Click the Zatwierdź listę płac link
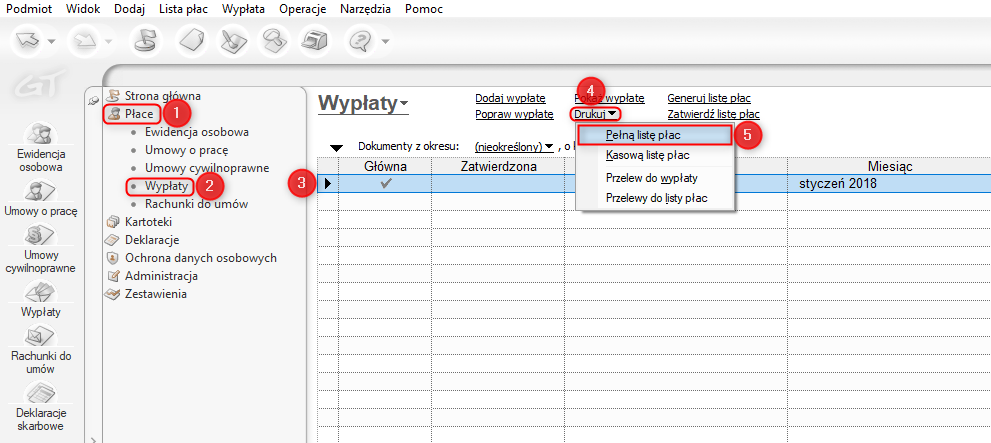Viewport: 991px width, 443px height. [x=714, y=114]
